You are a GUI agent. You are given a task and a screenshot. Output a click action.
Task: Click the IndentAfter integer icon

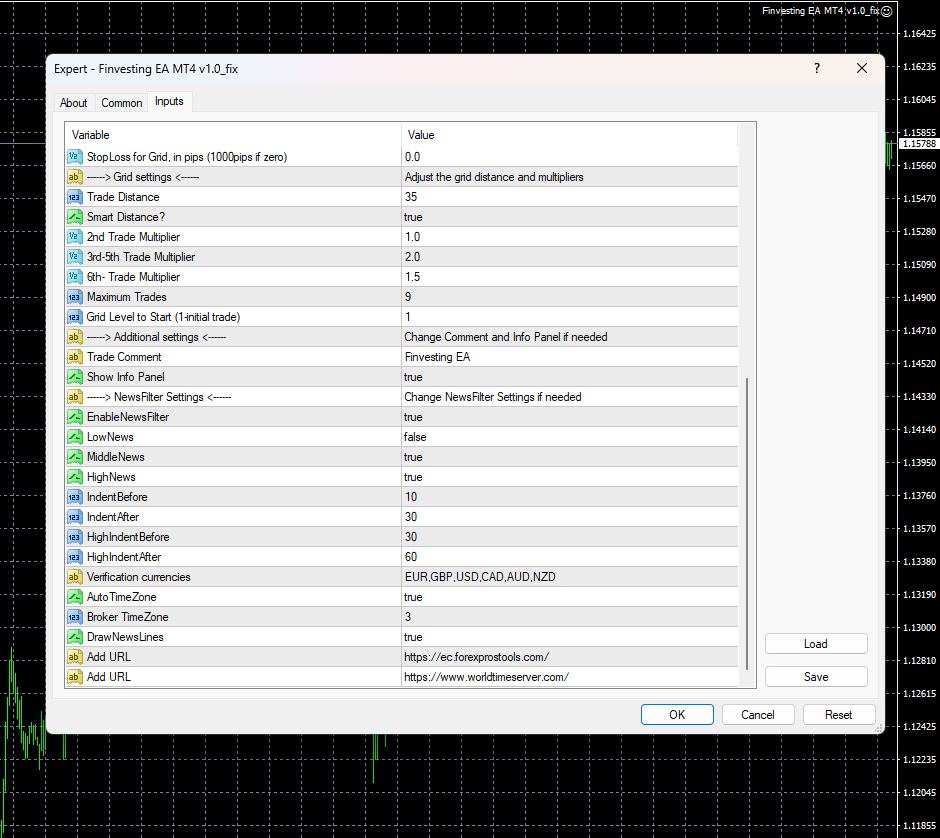(74, 517)
